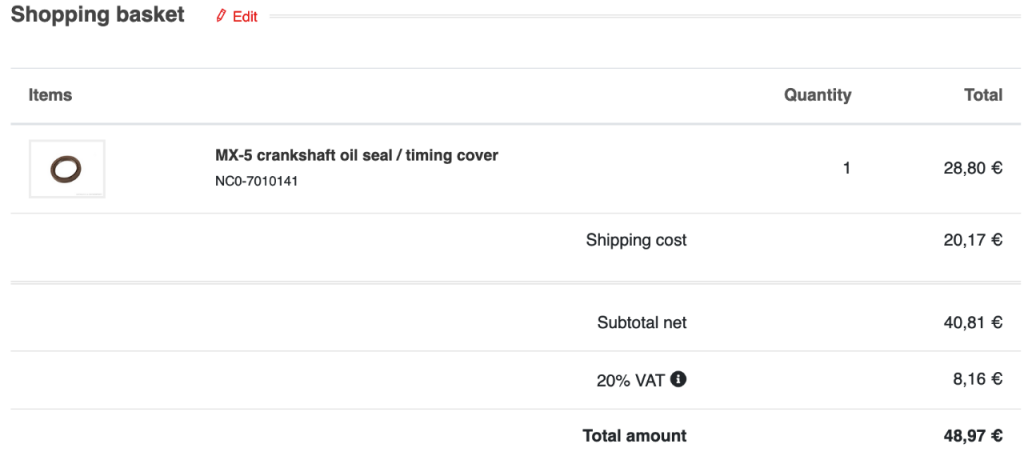Click the Shopping basket heading
Screen dimensions: 1024x460
98,14
